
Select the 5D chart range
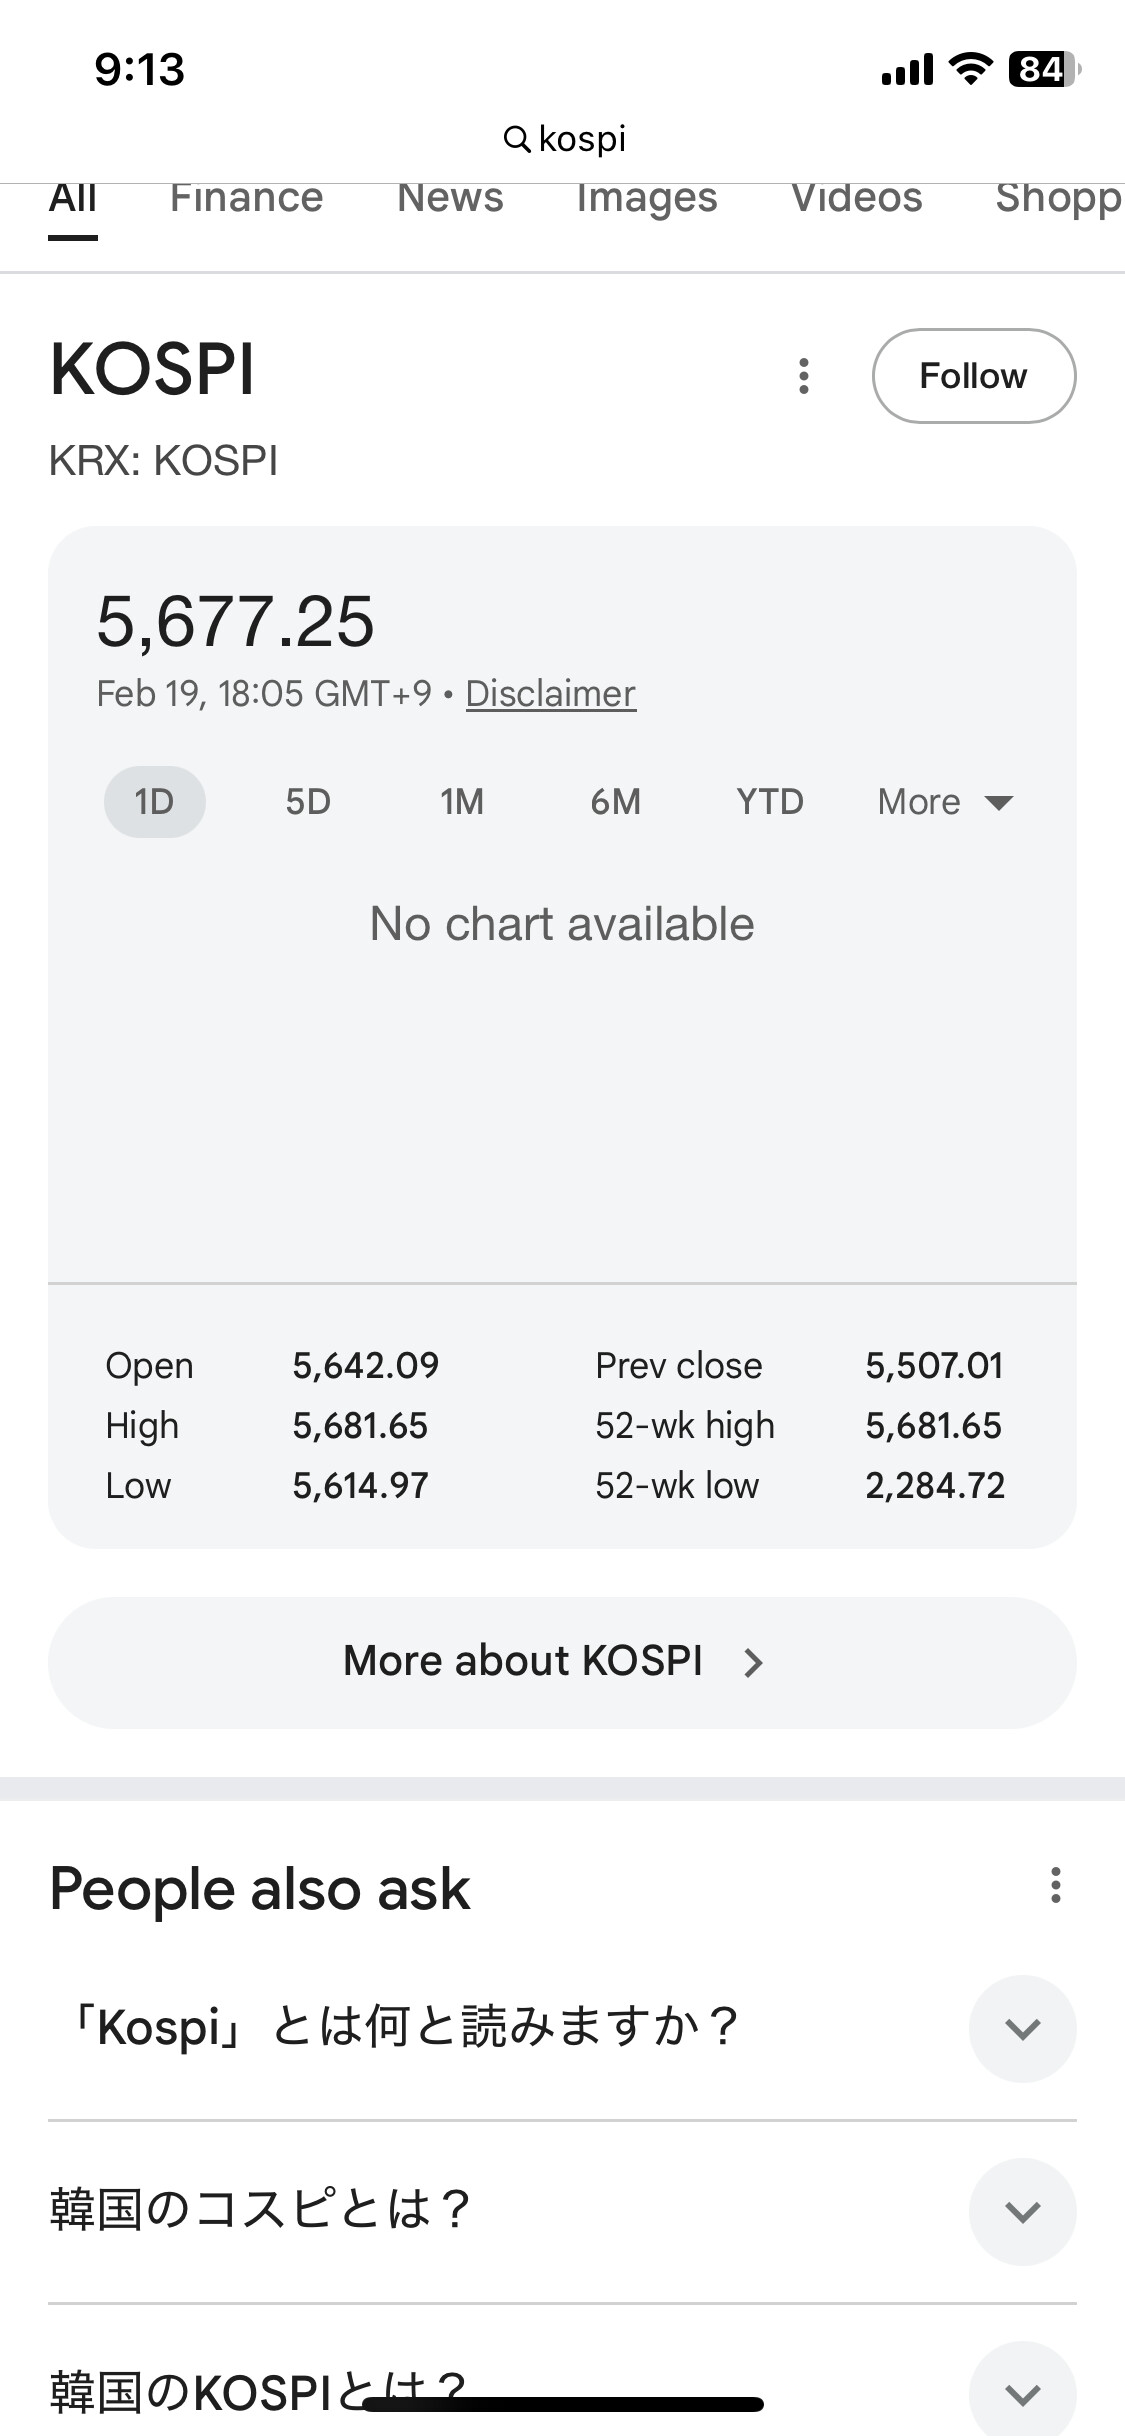pyautogui.click(x=308, y=802)
